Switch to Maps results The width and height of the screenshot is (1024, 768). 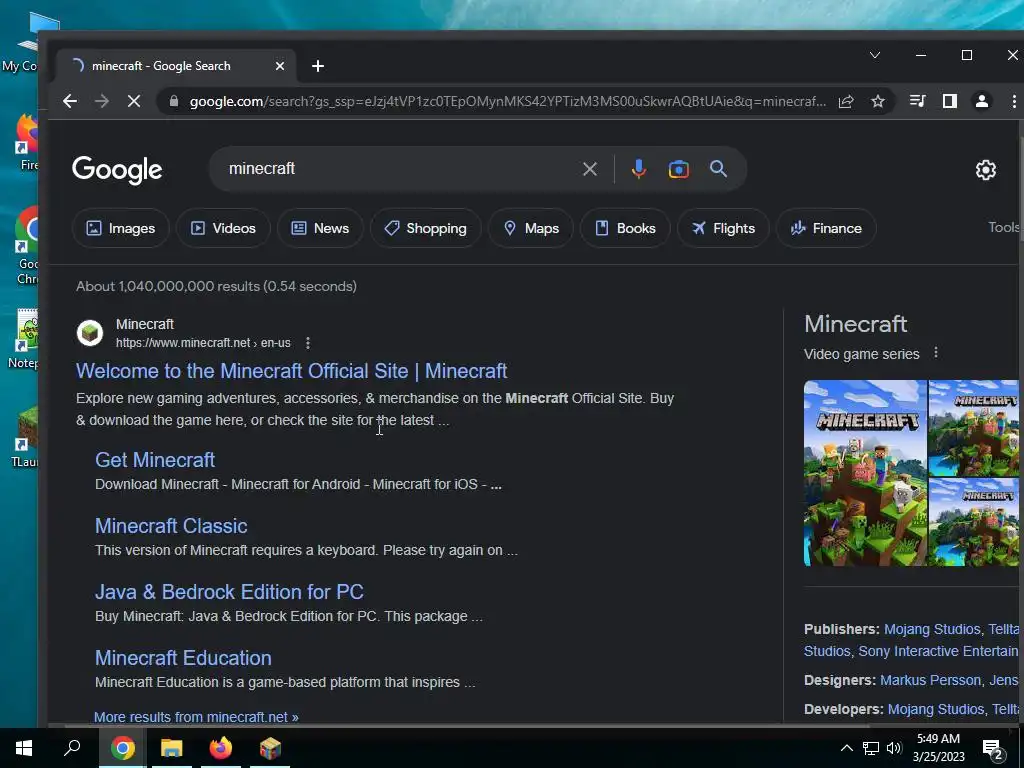531,228
